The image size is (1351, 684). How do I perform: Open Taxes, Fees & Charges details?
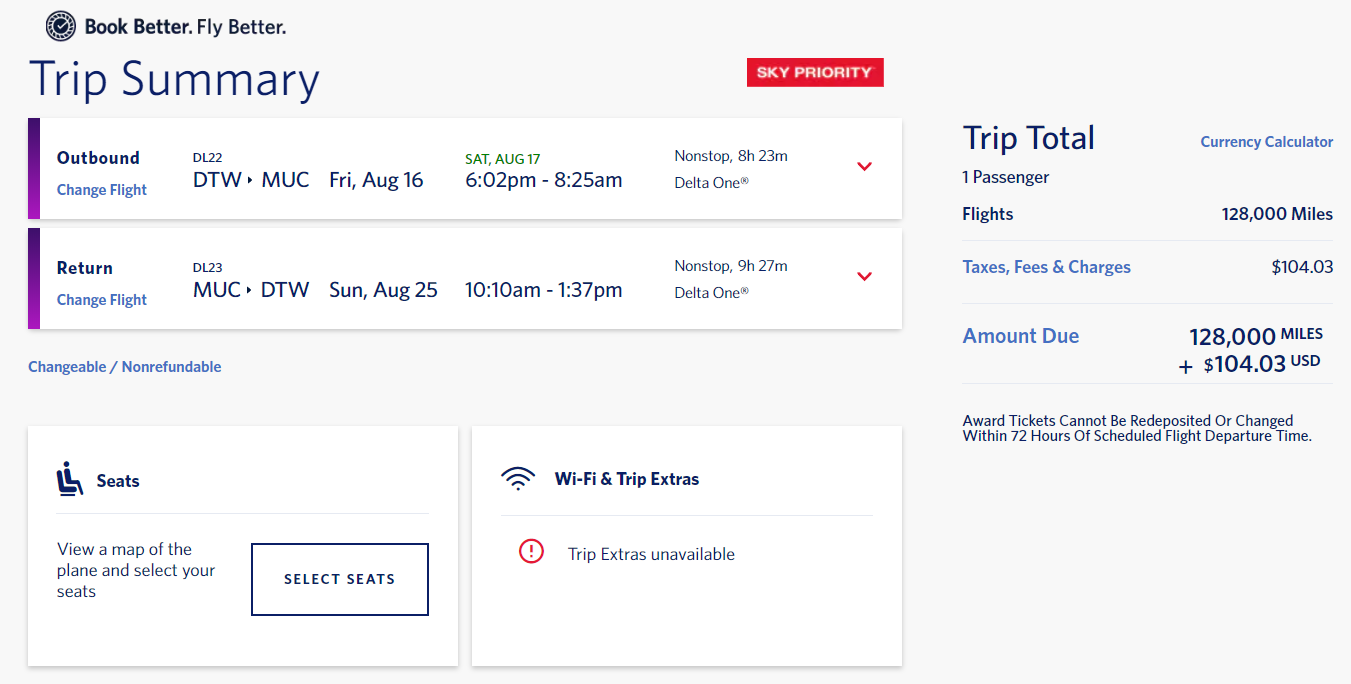click(x=1046, y=267)
